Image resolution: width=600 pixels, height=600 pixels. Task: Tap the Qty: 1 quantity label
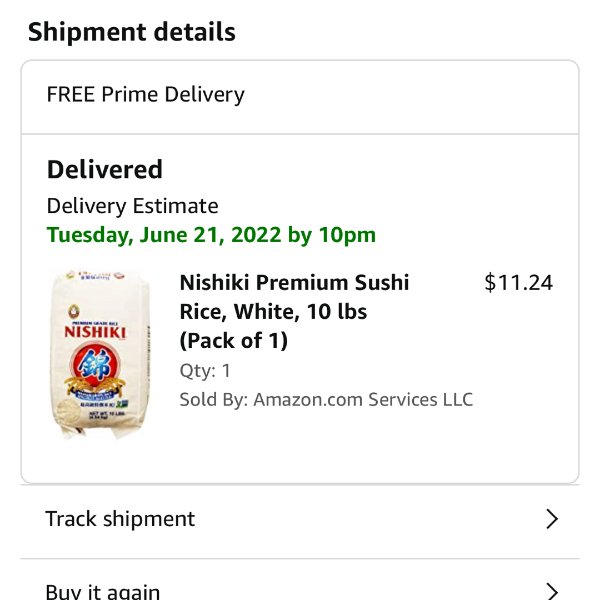(x=205, y=370)
